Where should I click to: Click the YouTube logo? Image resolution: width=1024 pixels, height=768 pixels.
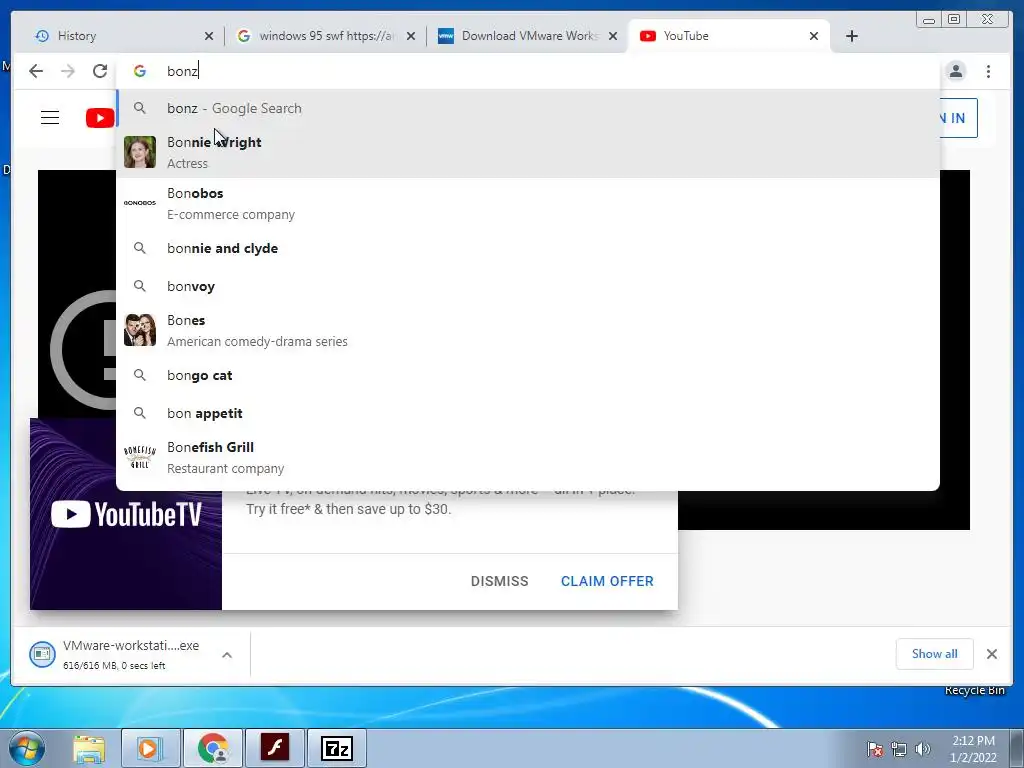pos(100,118)
